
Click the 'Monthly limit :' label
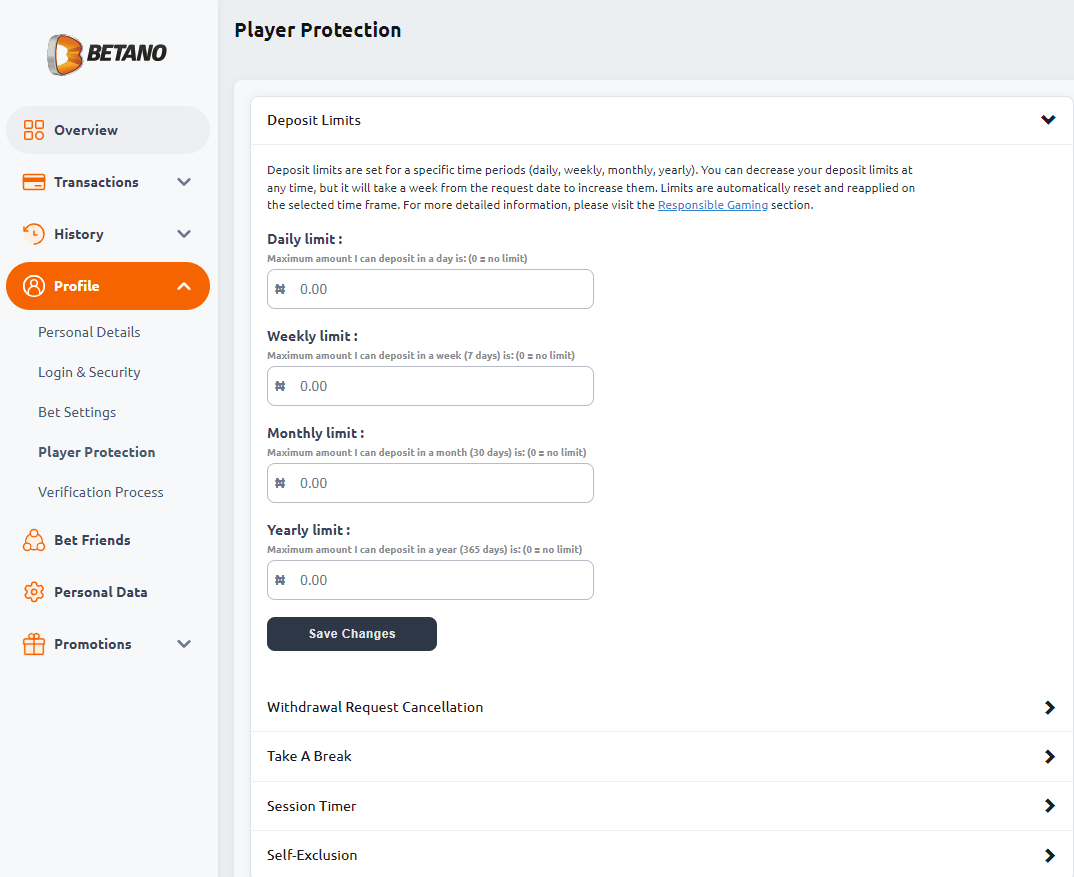click(x=316, y=434)
